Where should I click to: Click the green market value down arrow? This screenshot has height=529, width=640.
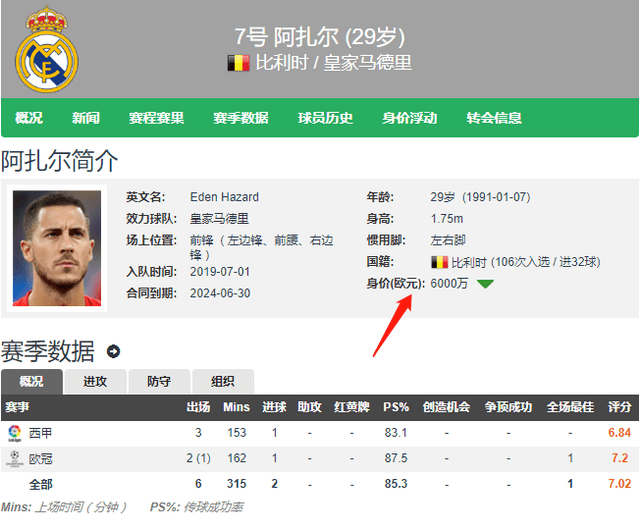[x=485, y=284]
